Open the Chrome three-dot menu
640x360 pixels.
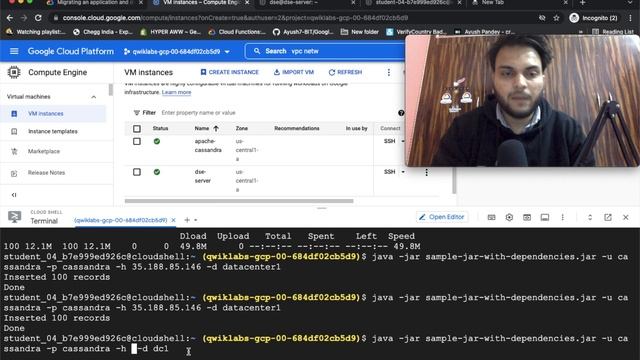[x=631, y=18]
